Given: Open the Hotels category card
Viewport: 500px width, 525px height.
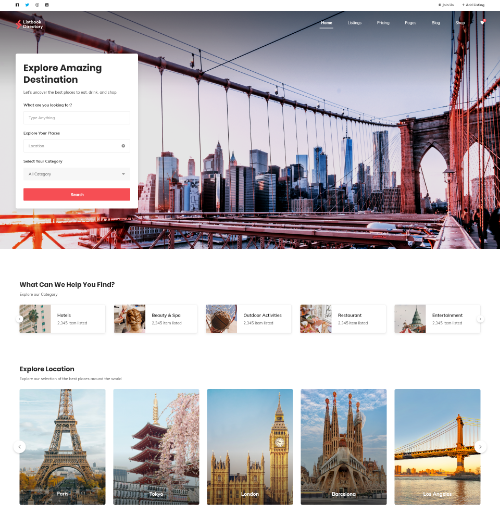Looking at the screenshot, I should pos(62,319).
